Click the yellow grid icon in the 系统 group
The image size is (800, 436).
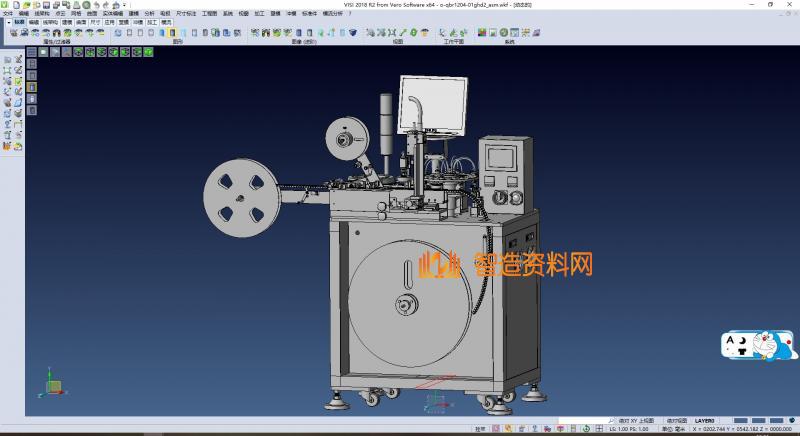point(526,33)
